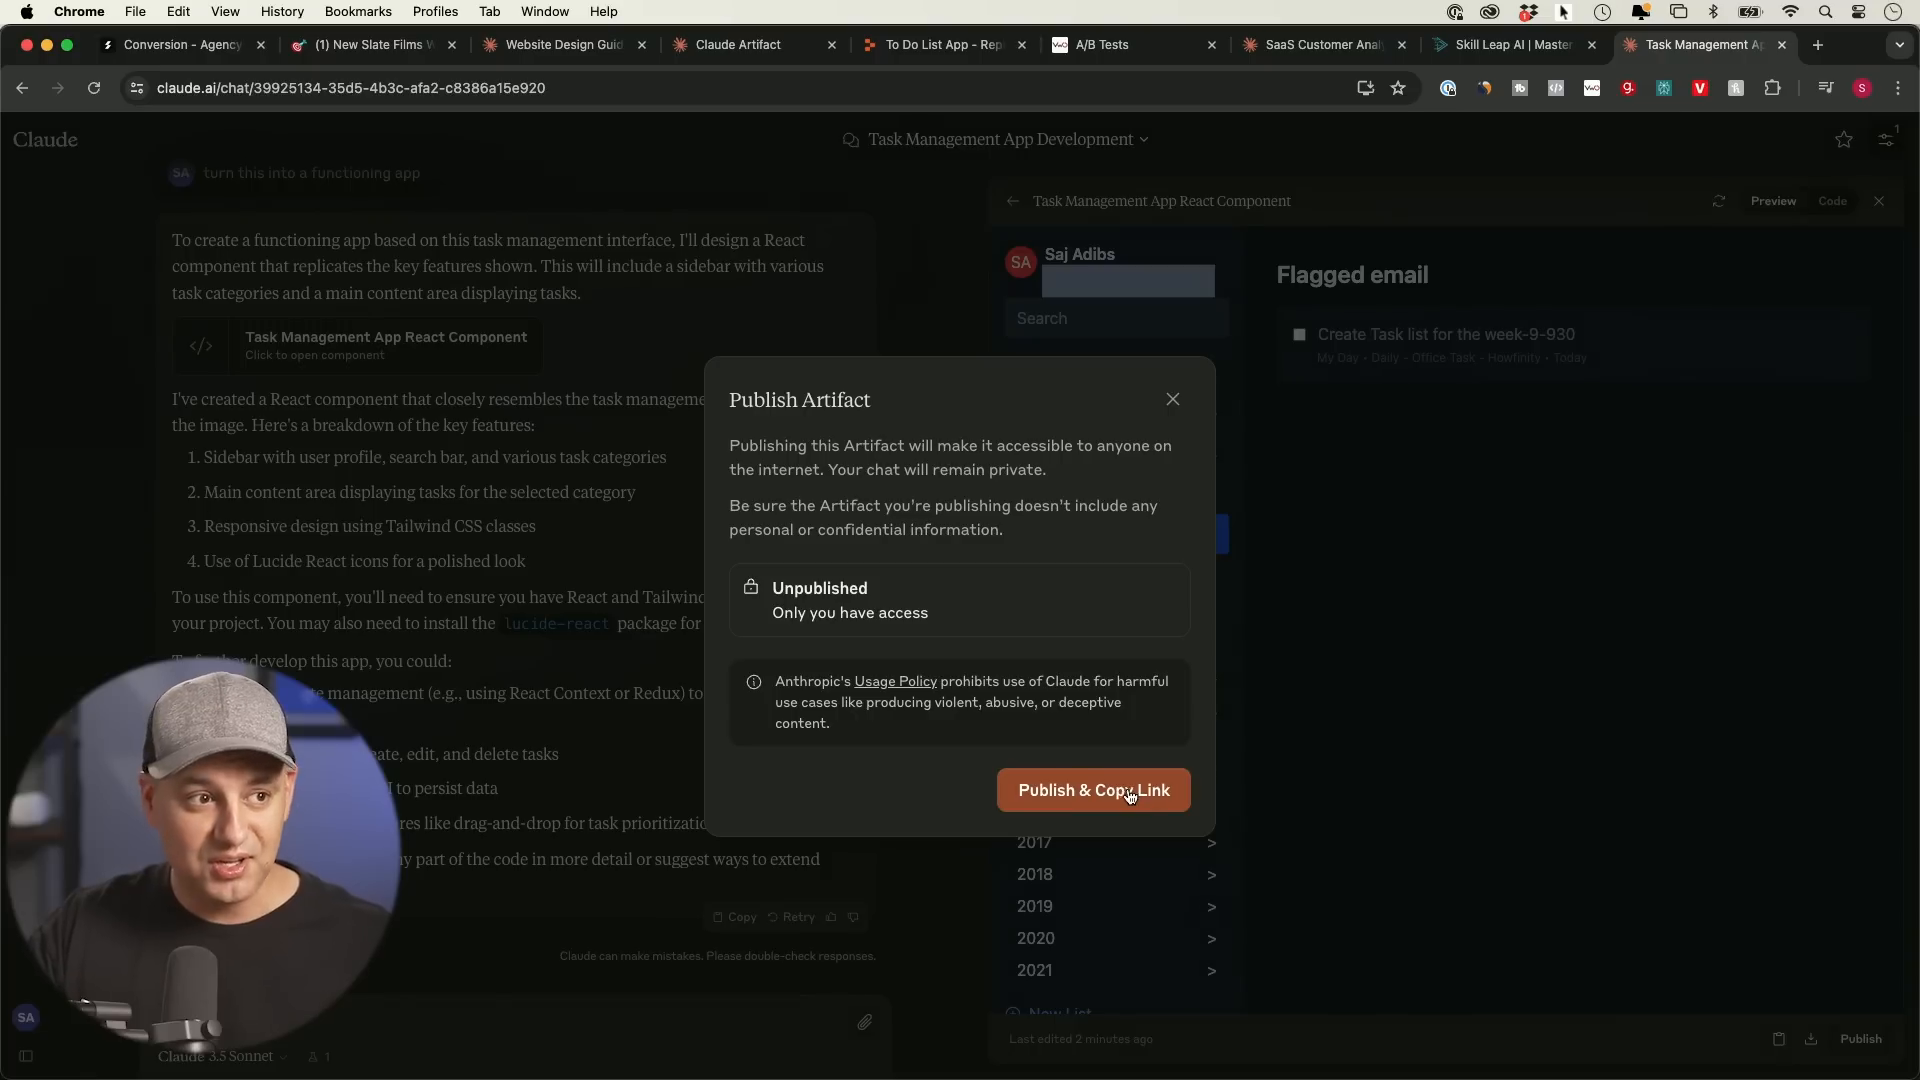Open the chat controls slider icon

pyautogui.click(x=1886, y=140)
